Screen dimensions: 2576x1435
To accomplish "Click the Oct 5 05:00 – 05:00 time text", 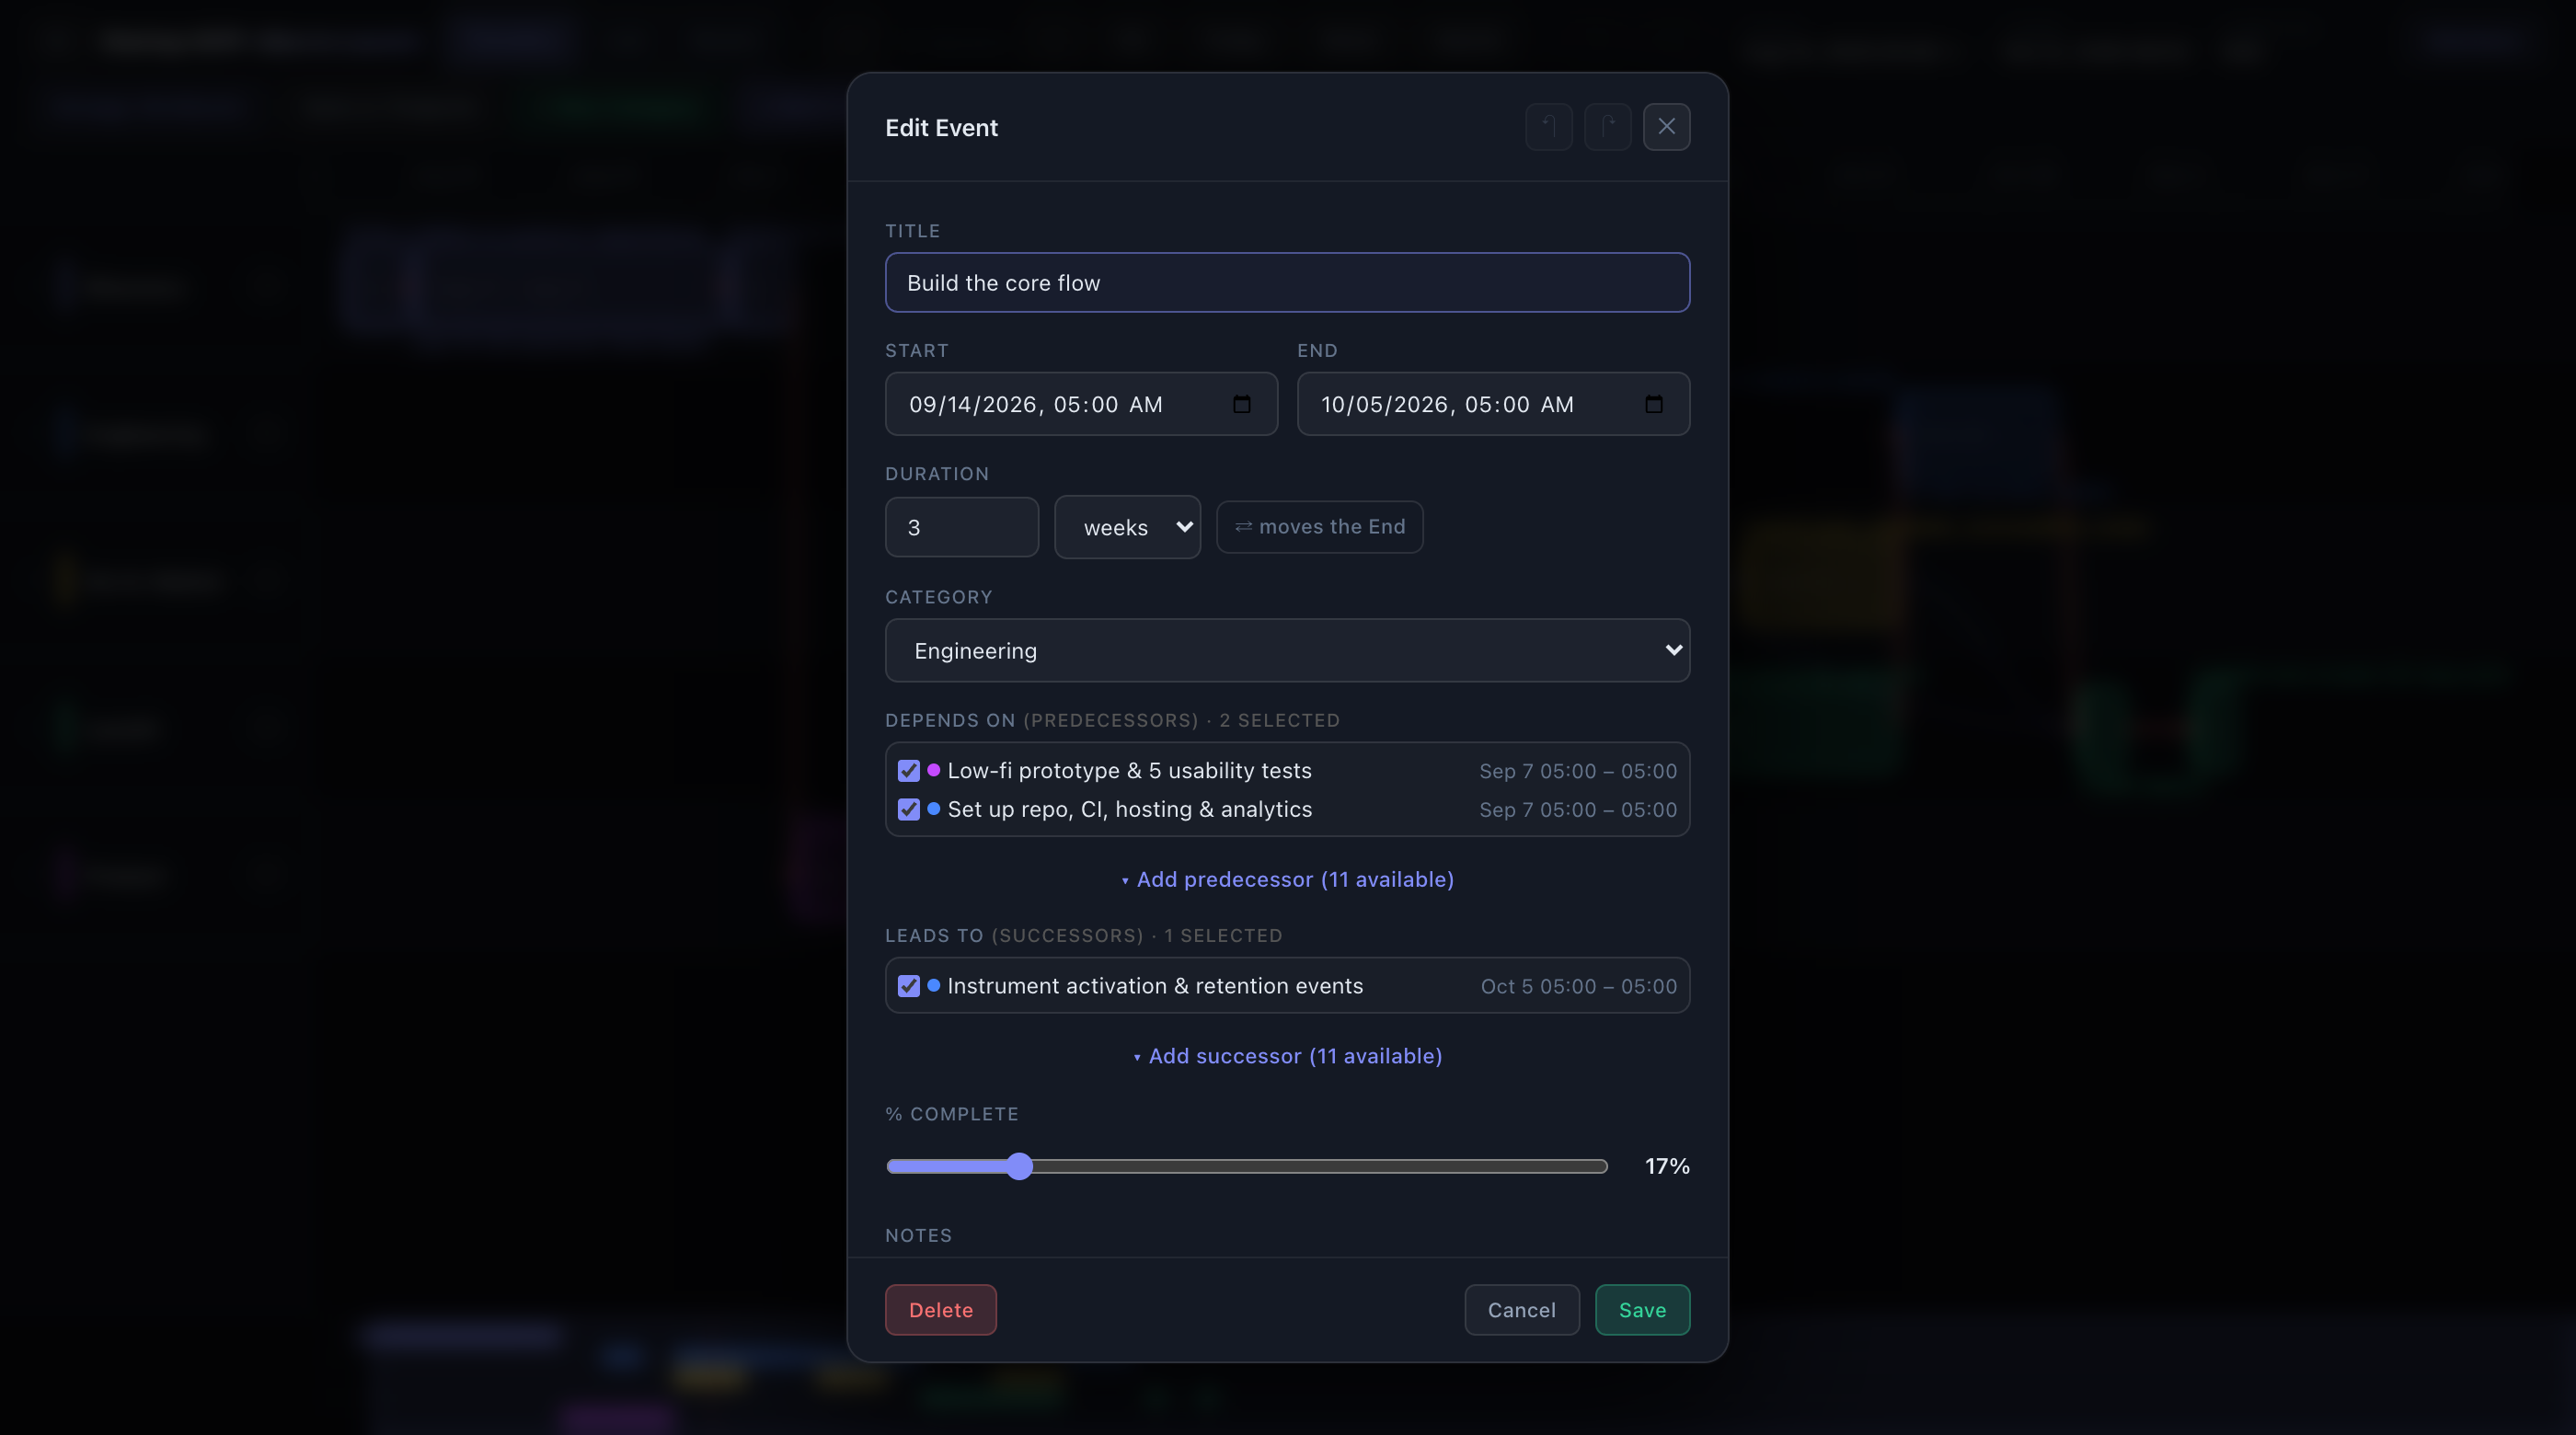I will click(1578, 986).
